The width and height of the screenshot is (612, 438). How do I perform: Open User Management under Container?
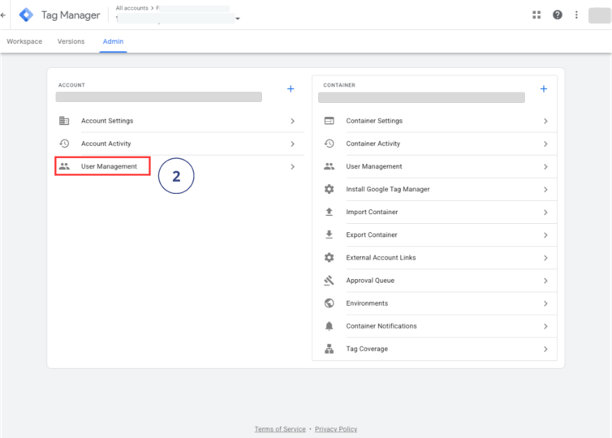coord(374,166)
